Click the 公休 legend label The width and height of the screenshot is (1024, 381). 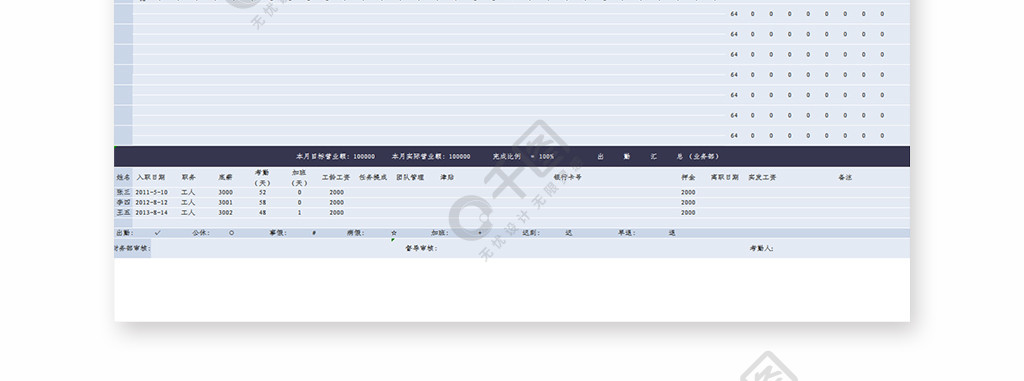click(x=201, y=233)
